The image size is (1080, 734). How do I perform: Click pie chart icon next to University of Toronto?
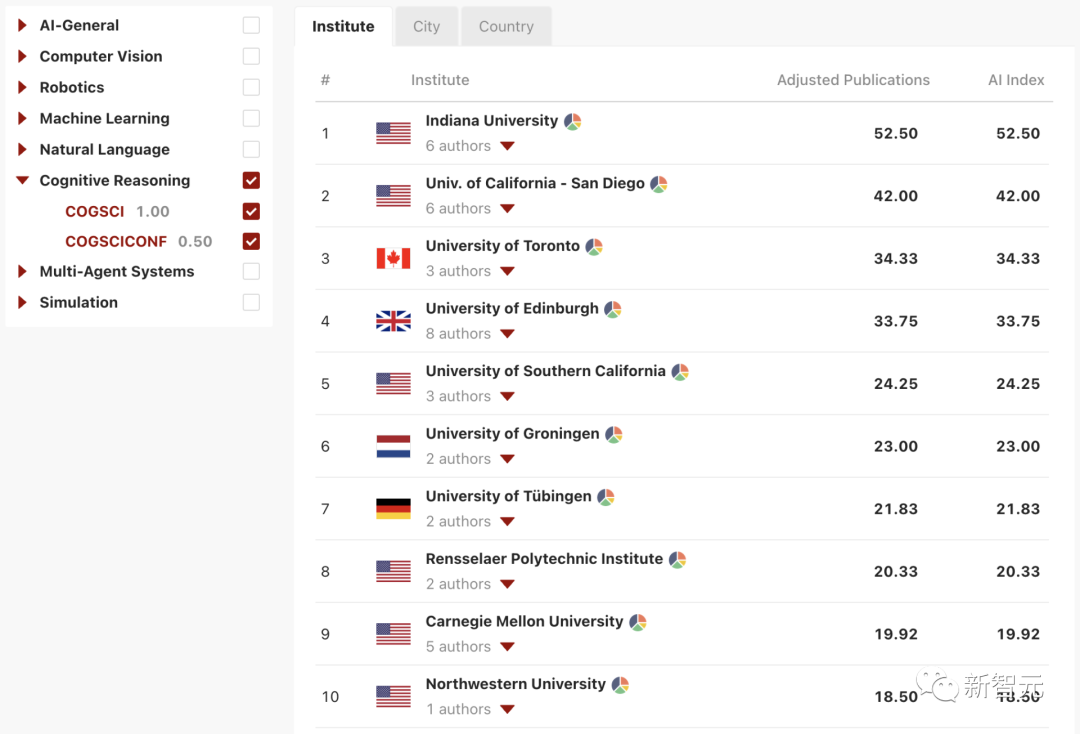tap(594, 247)
